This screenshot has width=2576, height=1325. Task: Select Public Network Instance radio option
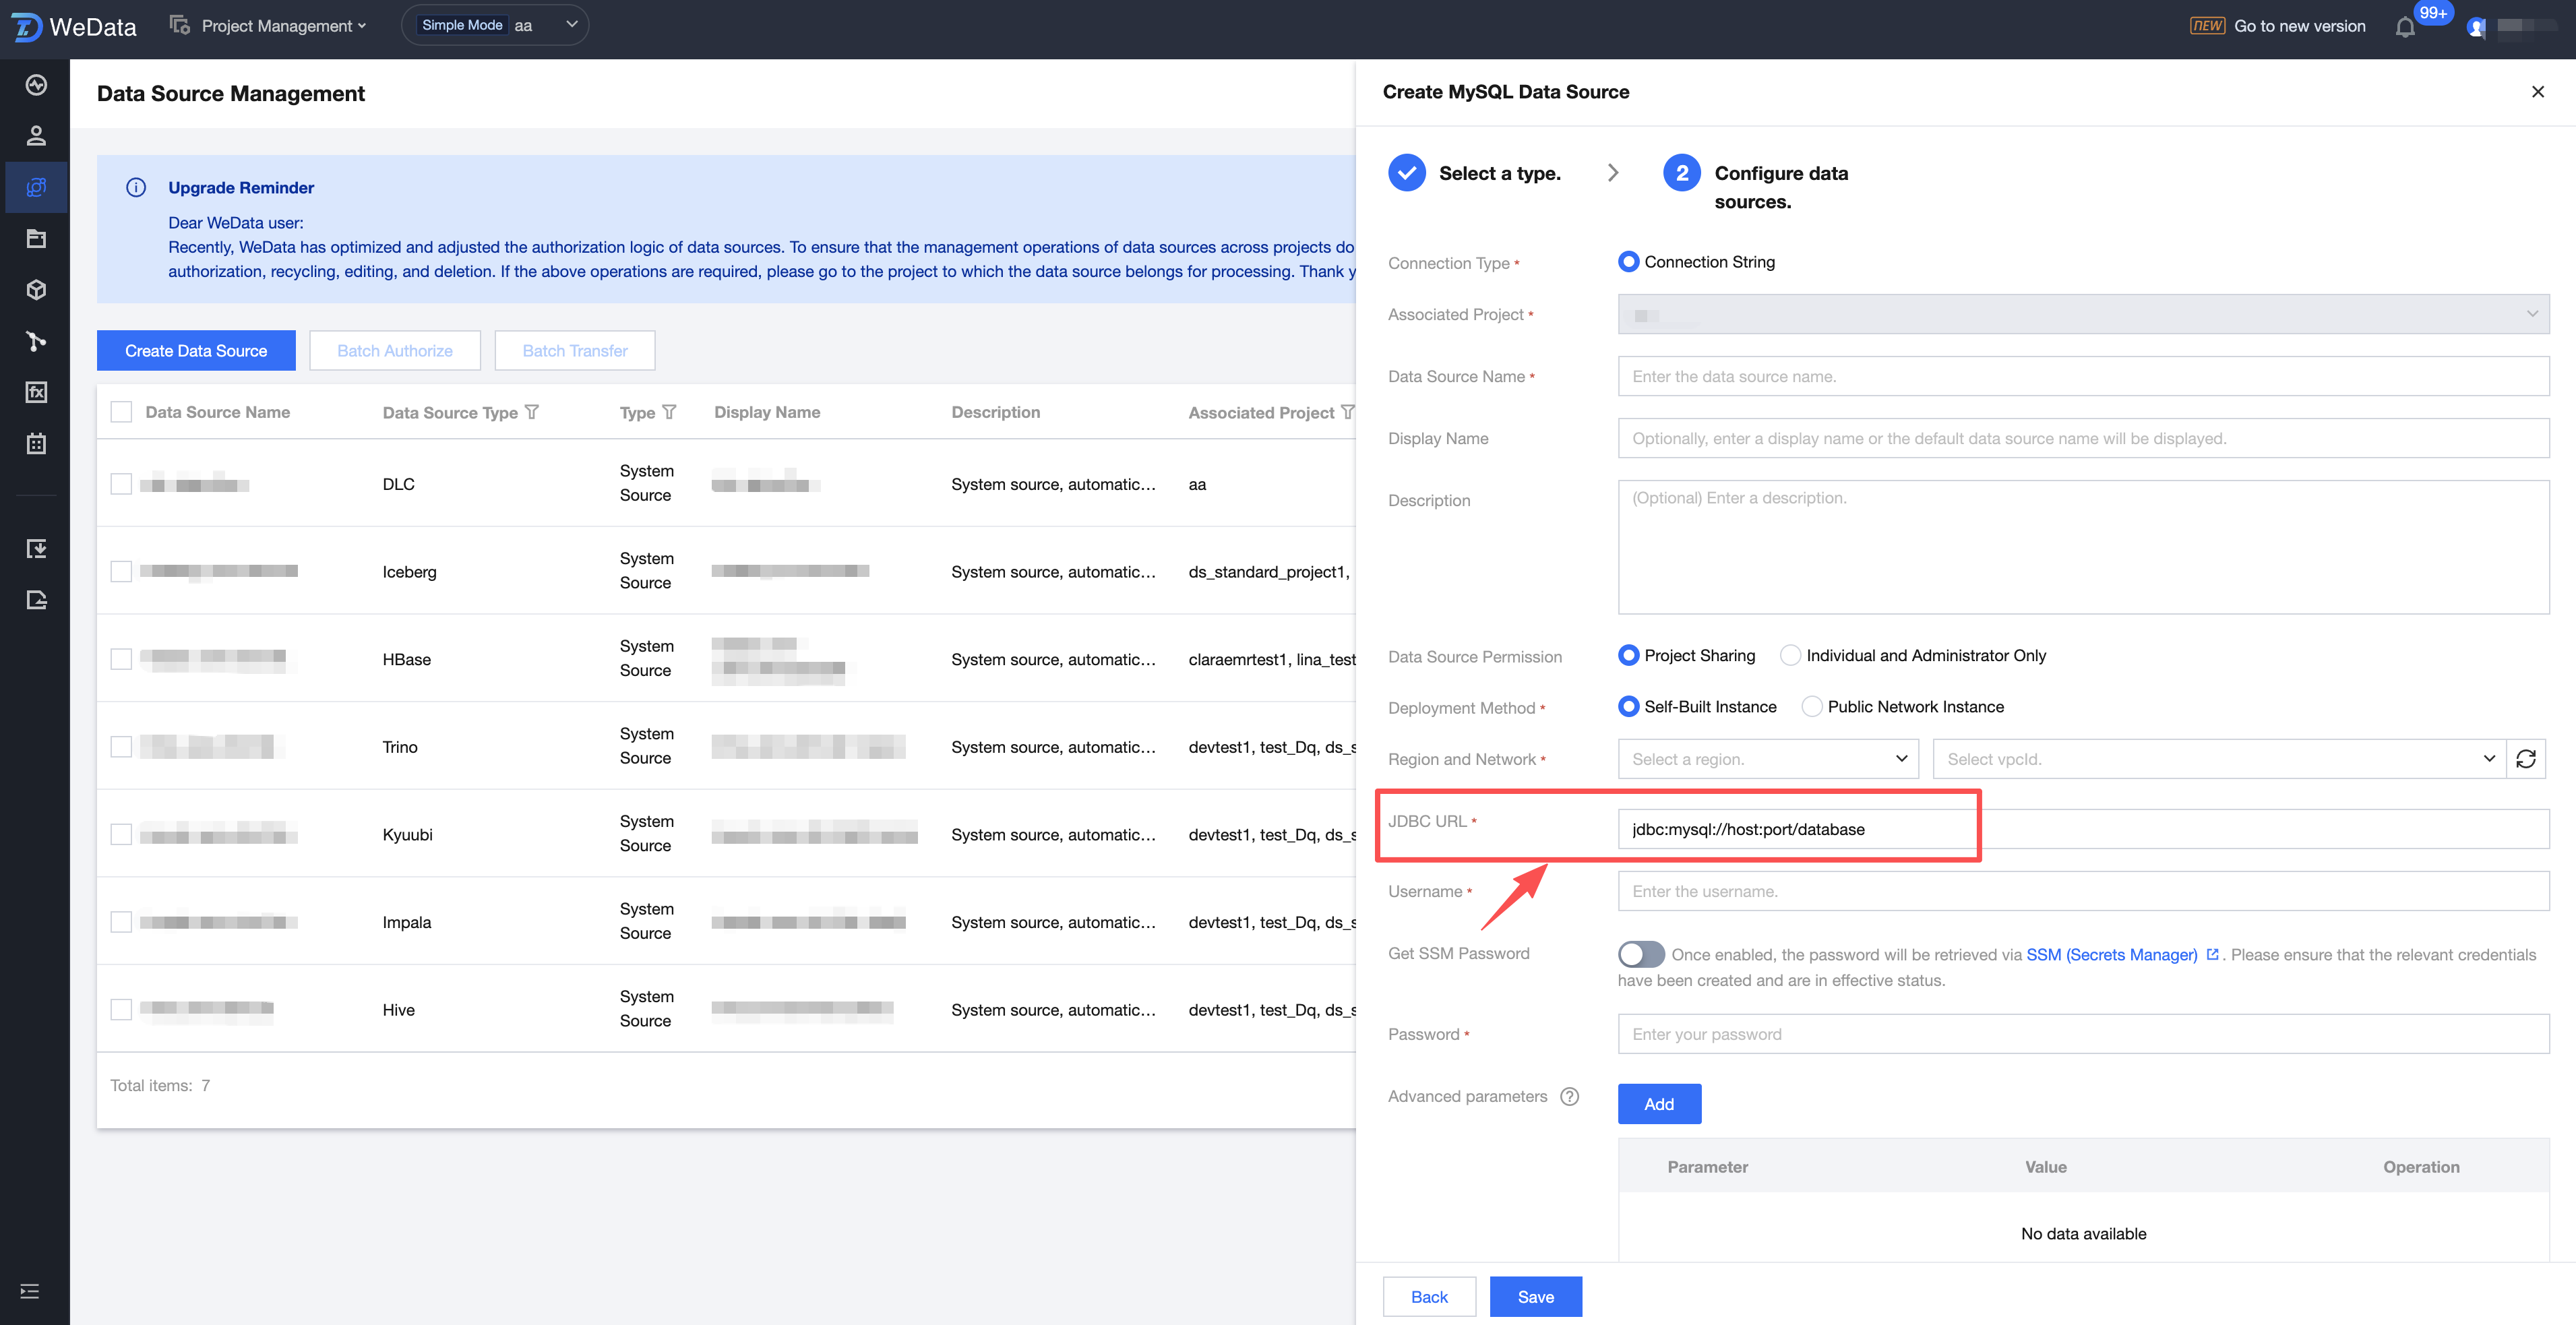pyautogui.click(x=1812, y=707)
